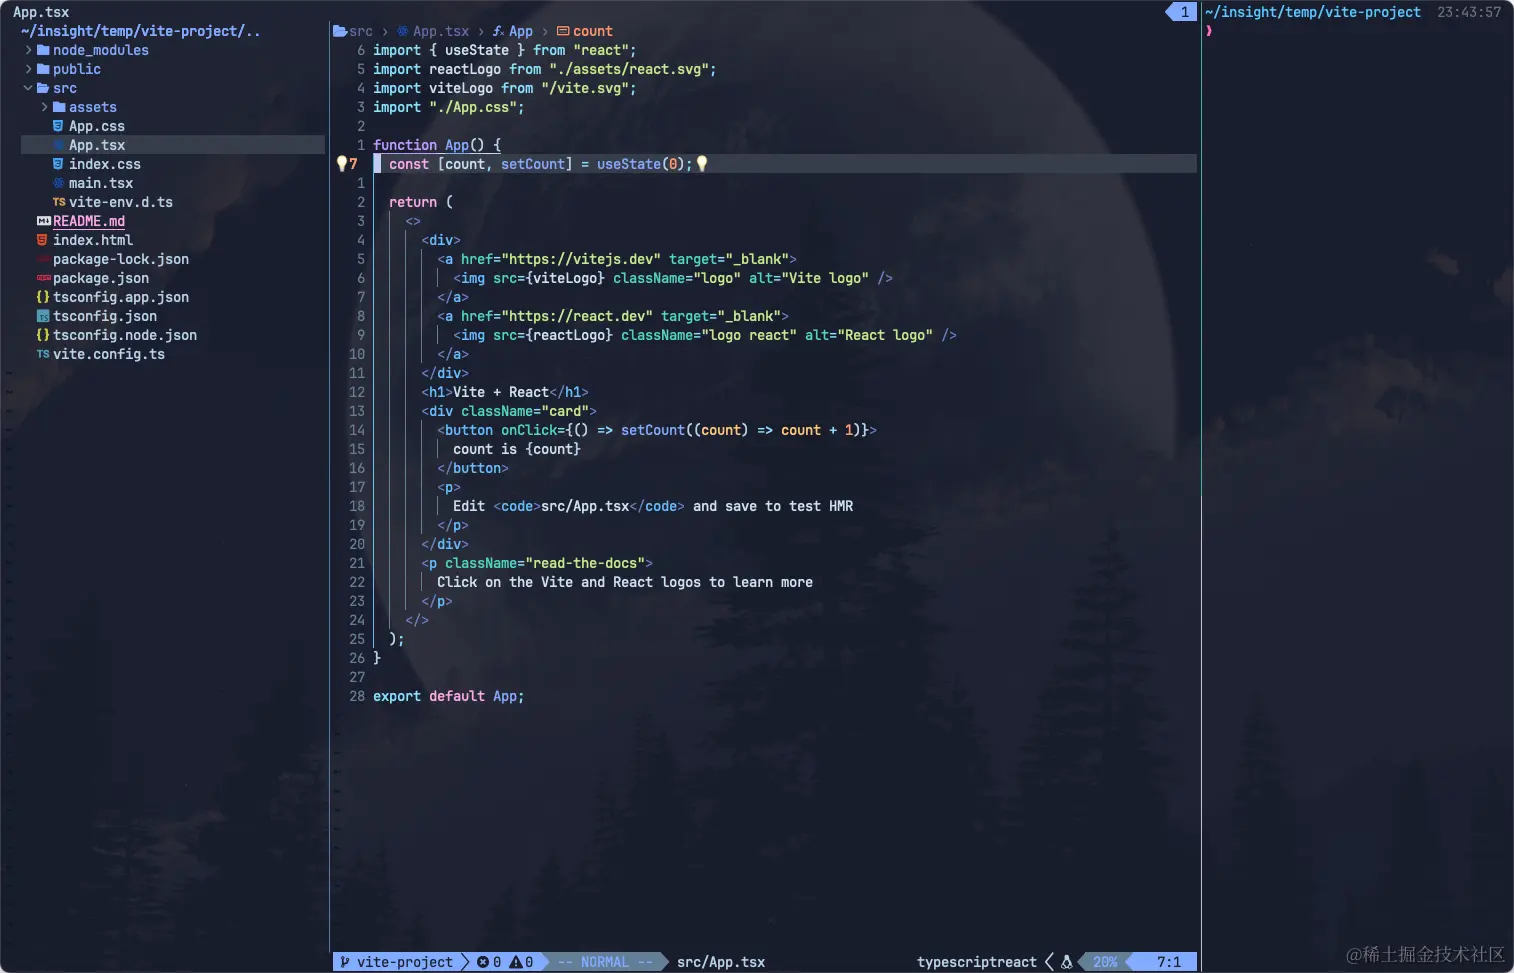Image resolution: width=1514 pixels, height=973 pixels.
Task: Click the tab number 1 indicator
Action: (x=1185, y=12)
